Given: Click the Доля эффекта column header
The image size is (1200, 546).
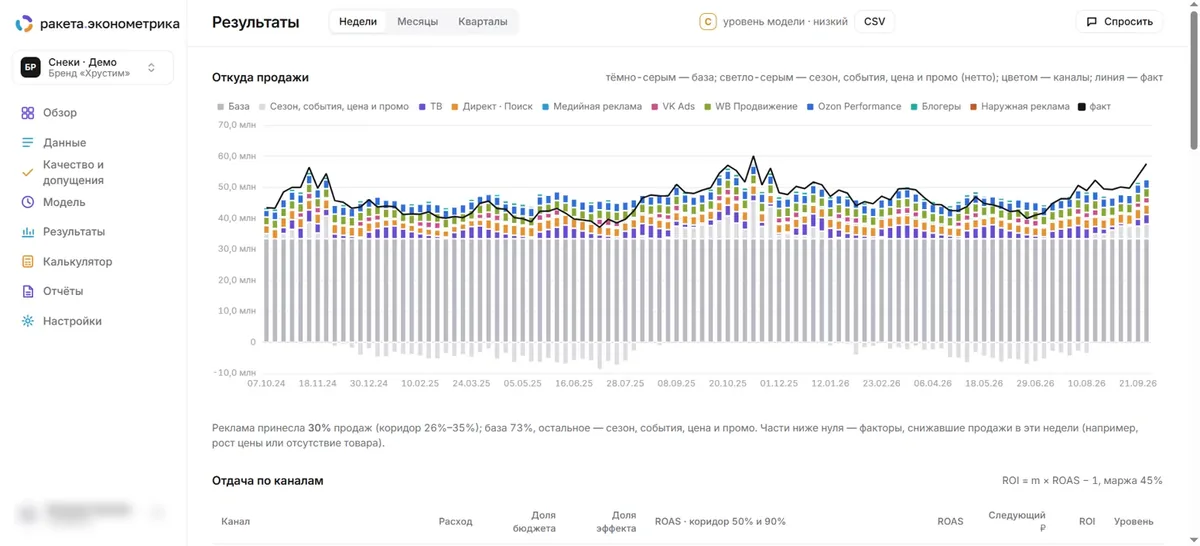Looking at the screenshot, I should (x=617, y=521).
